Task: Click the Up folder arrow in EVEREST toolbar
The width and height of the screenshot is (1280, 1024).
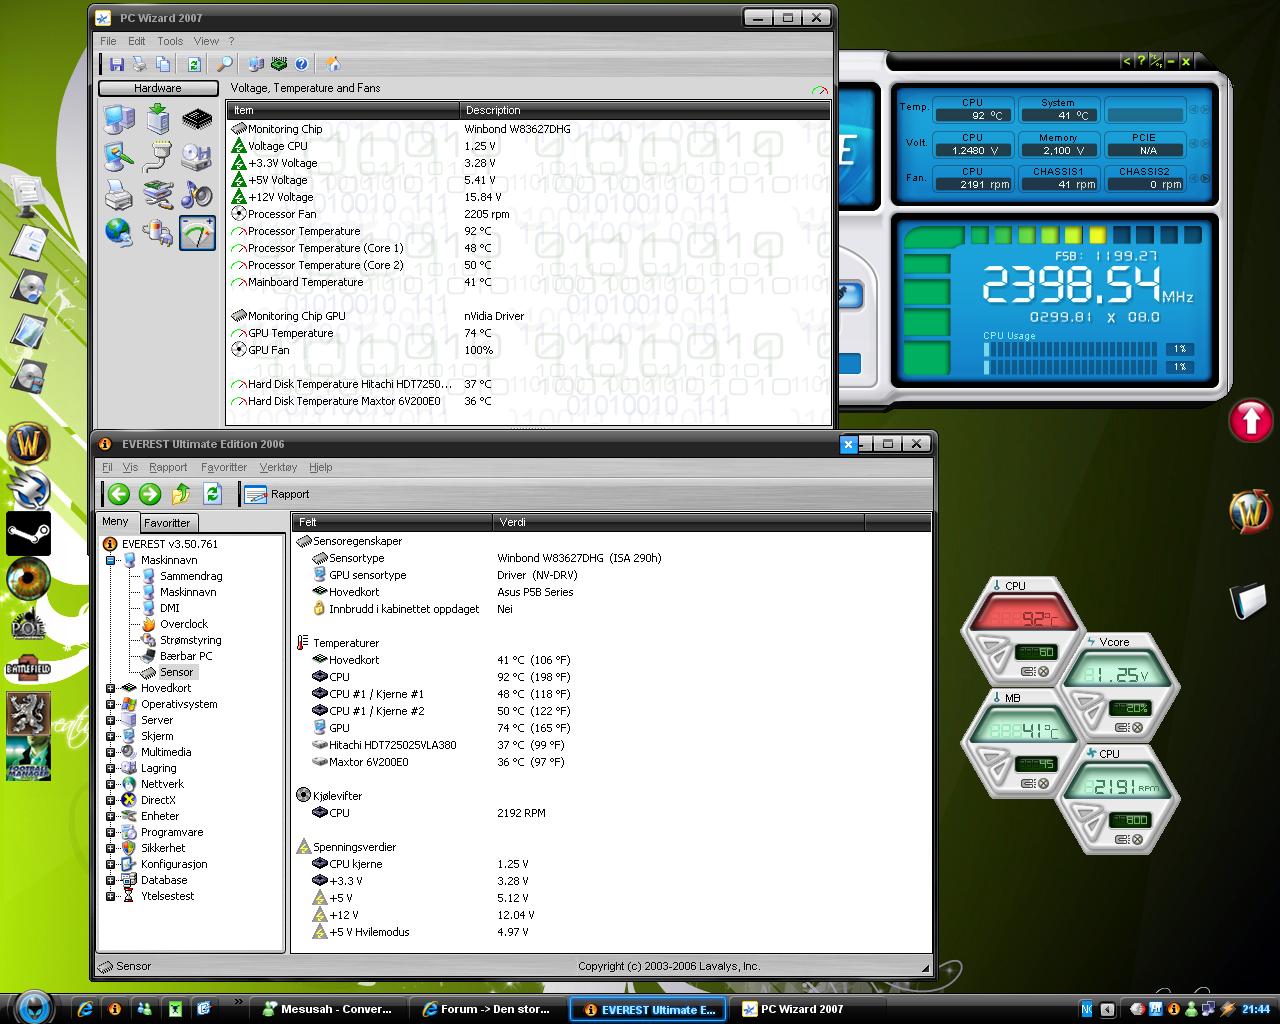Action: [181, 493]
